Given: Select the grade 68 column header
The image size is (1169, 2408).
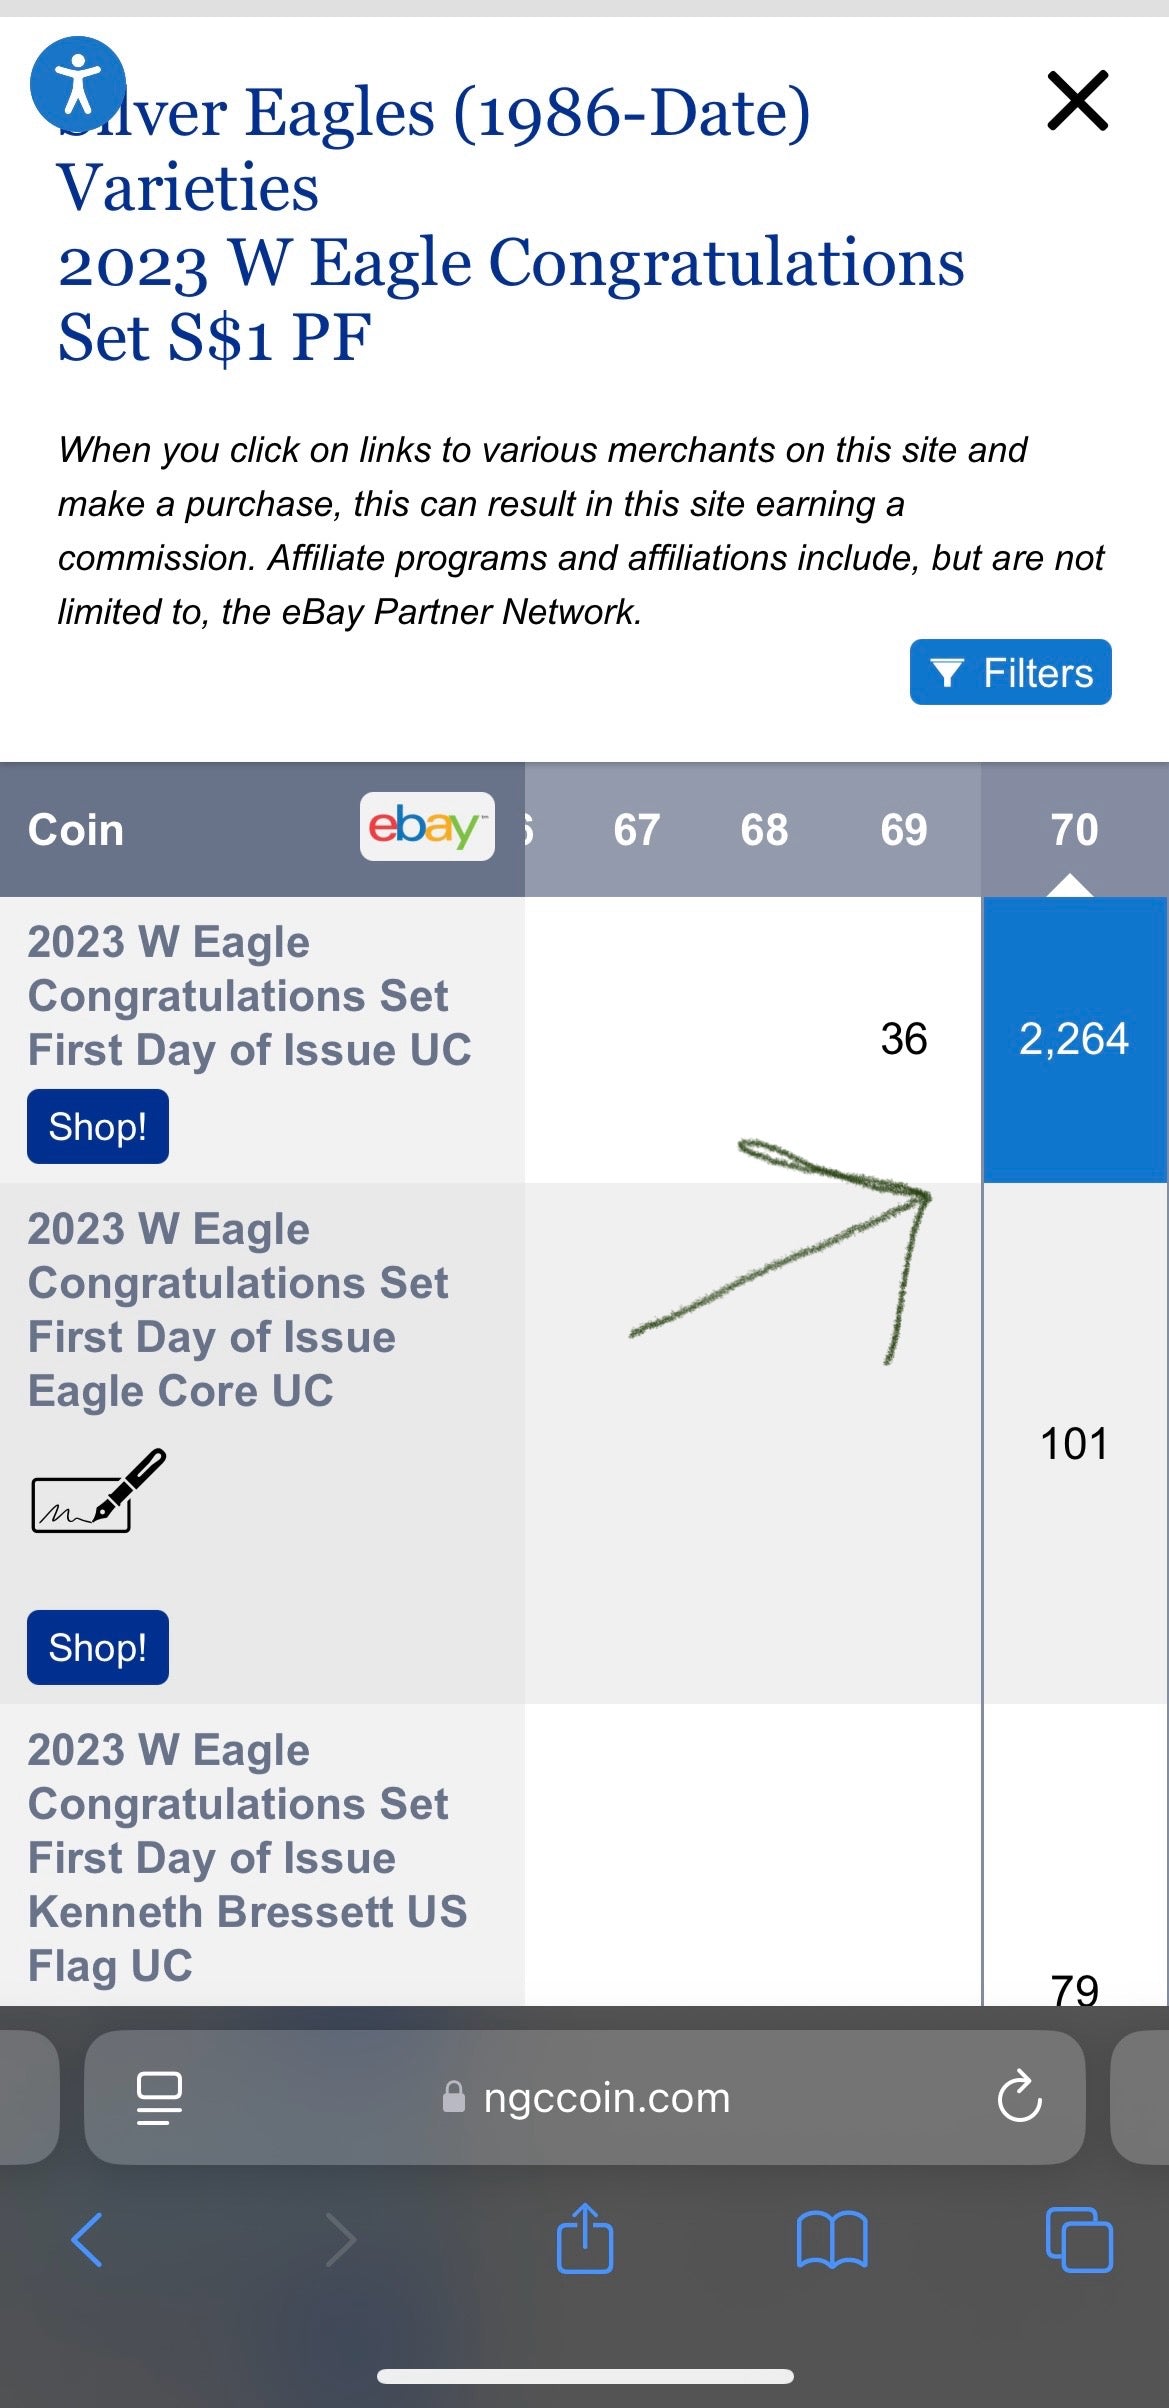Looking at the screenshot, I should click(764, 830).
